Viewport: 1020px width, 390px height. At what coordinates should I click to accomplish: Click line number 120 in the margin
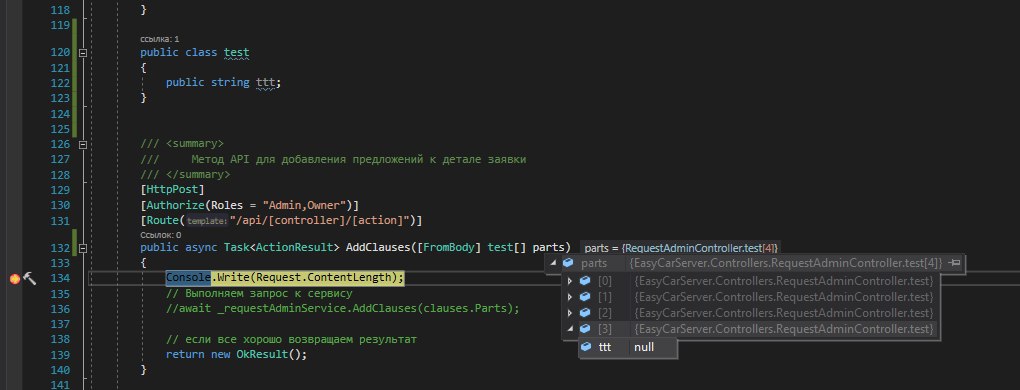point(60,53)
